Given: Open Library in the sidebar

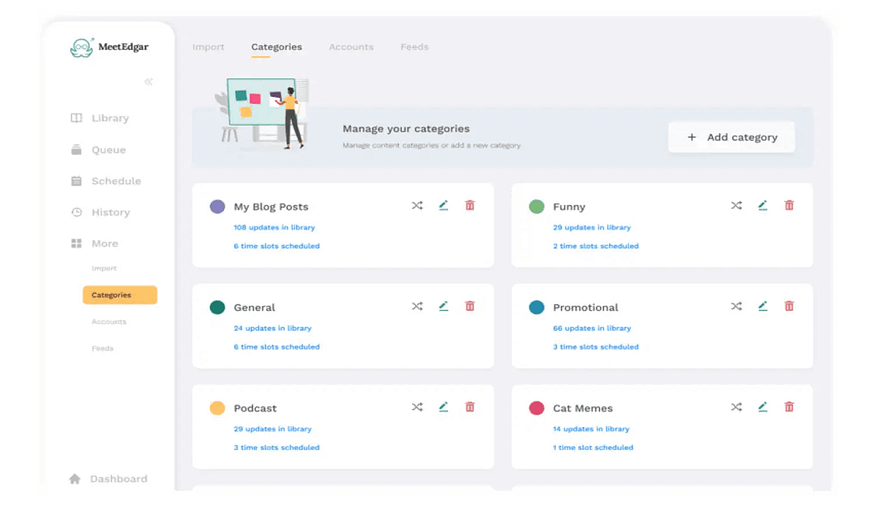Looking at the screenshot, I should click(x=100, y=118).
